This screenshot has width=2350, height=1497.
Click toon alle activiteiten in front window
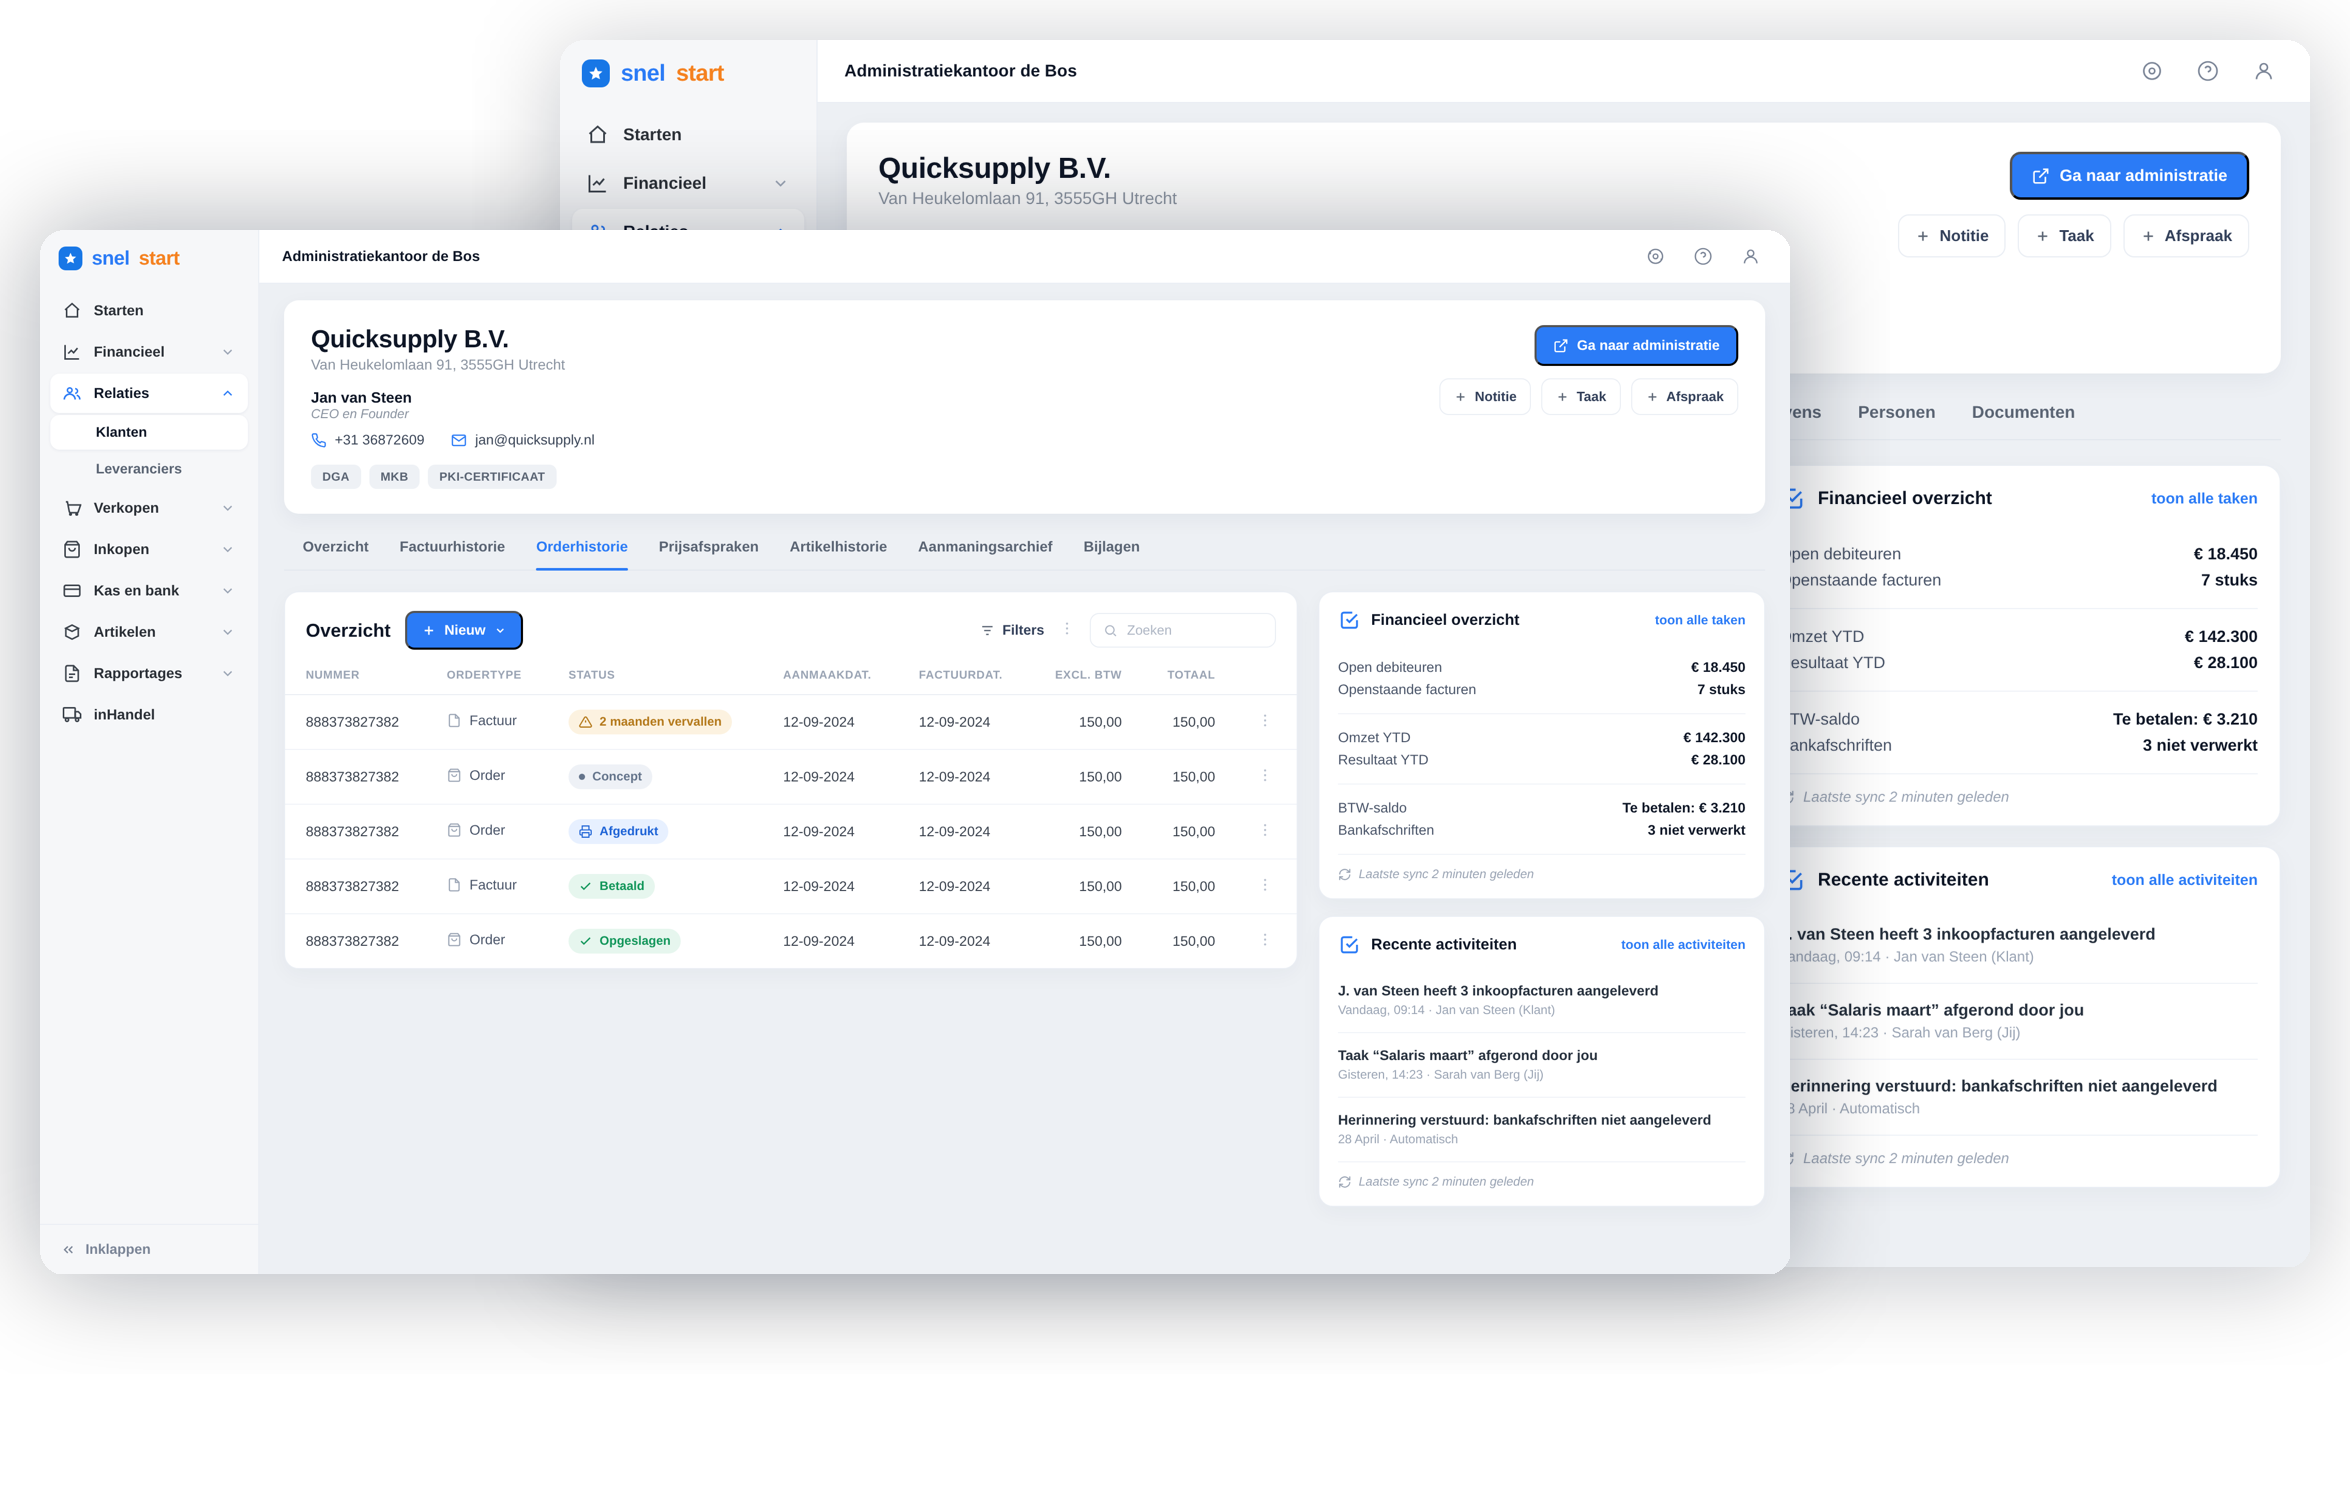click(1683, 944)
